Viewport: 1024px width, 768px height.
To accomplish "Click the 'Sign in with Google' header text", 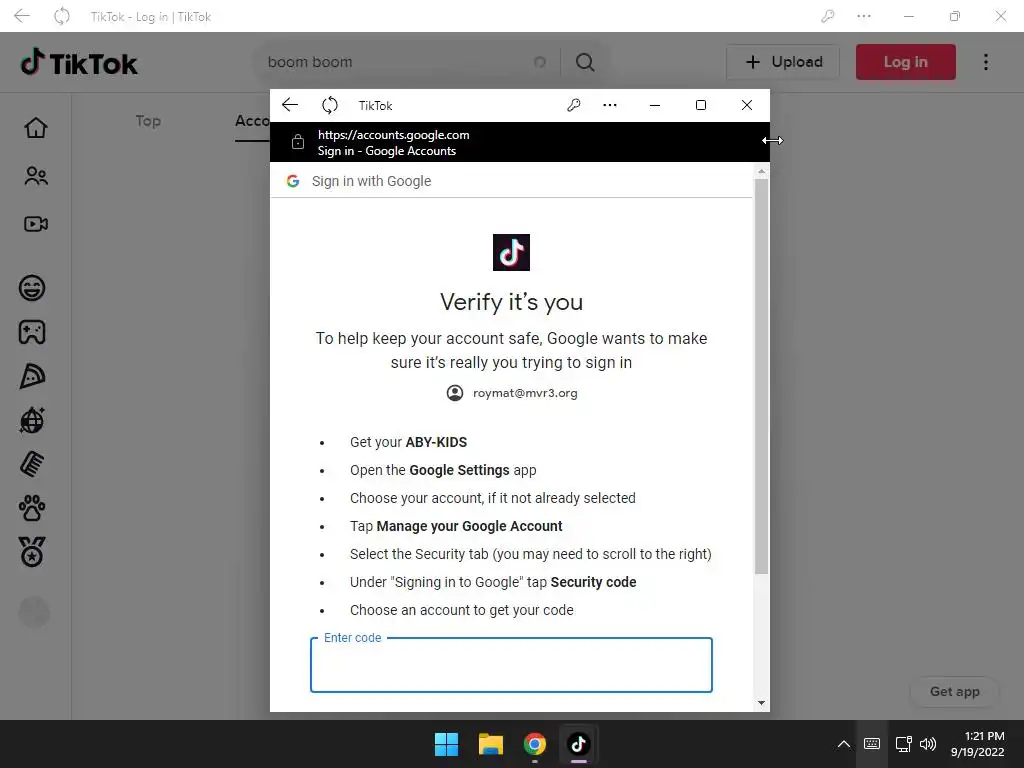I will [372, 181].
